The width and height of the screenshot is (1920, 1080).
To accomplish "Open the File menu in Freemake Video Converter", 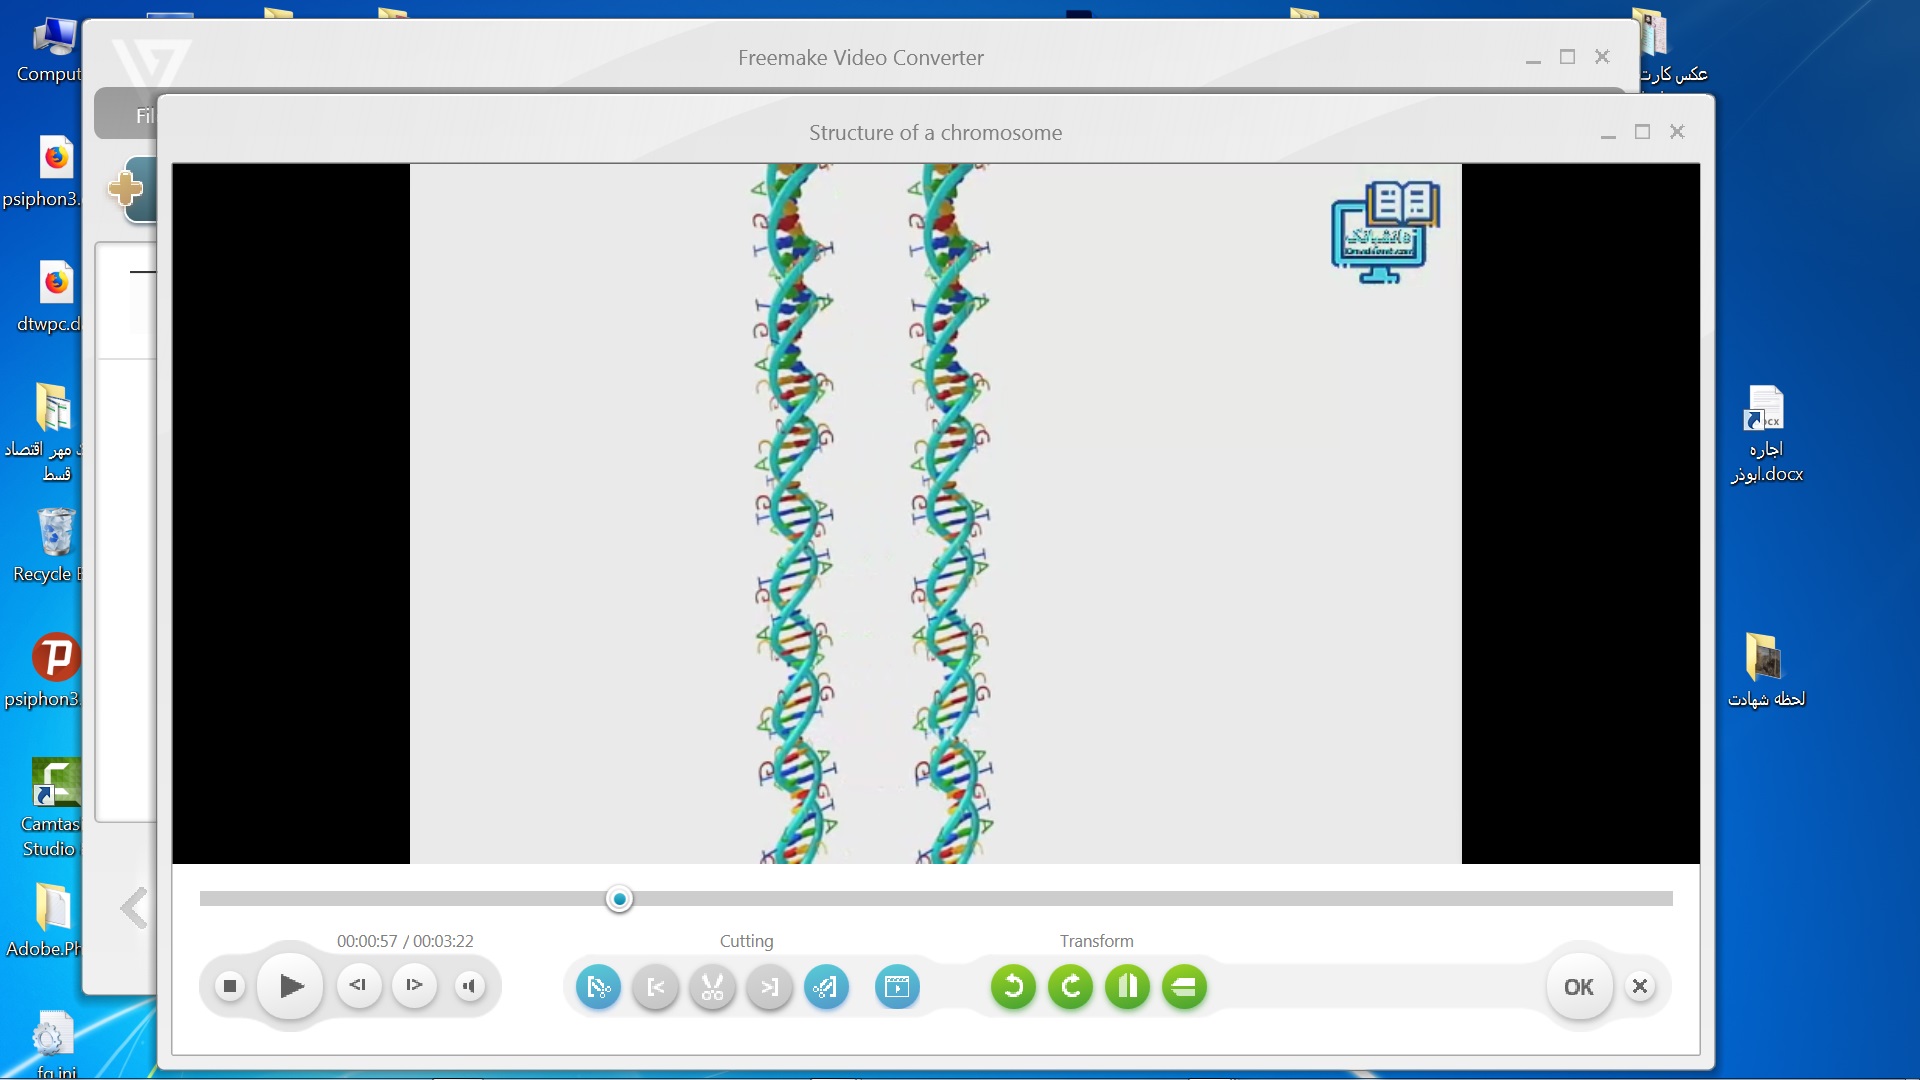I will (145, 116).
